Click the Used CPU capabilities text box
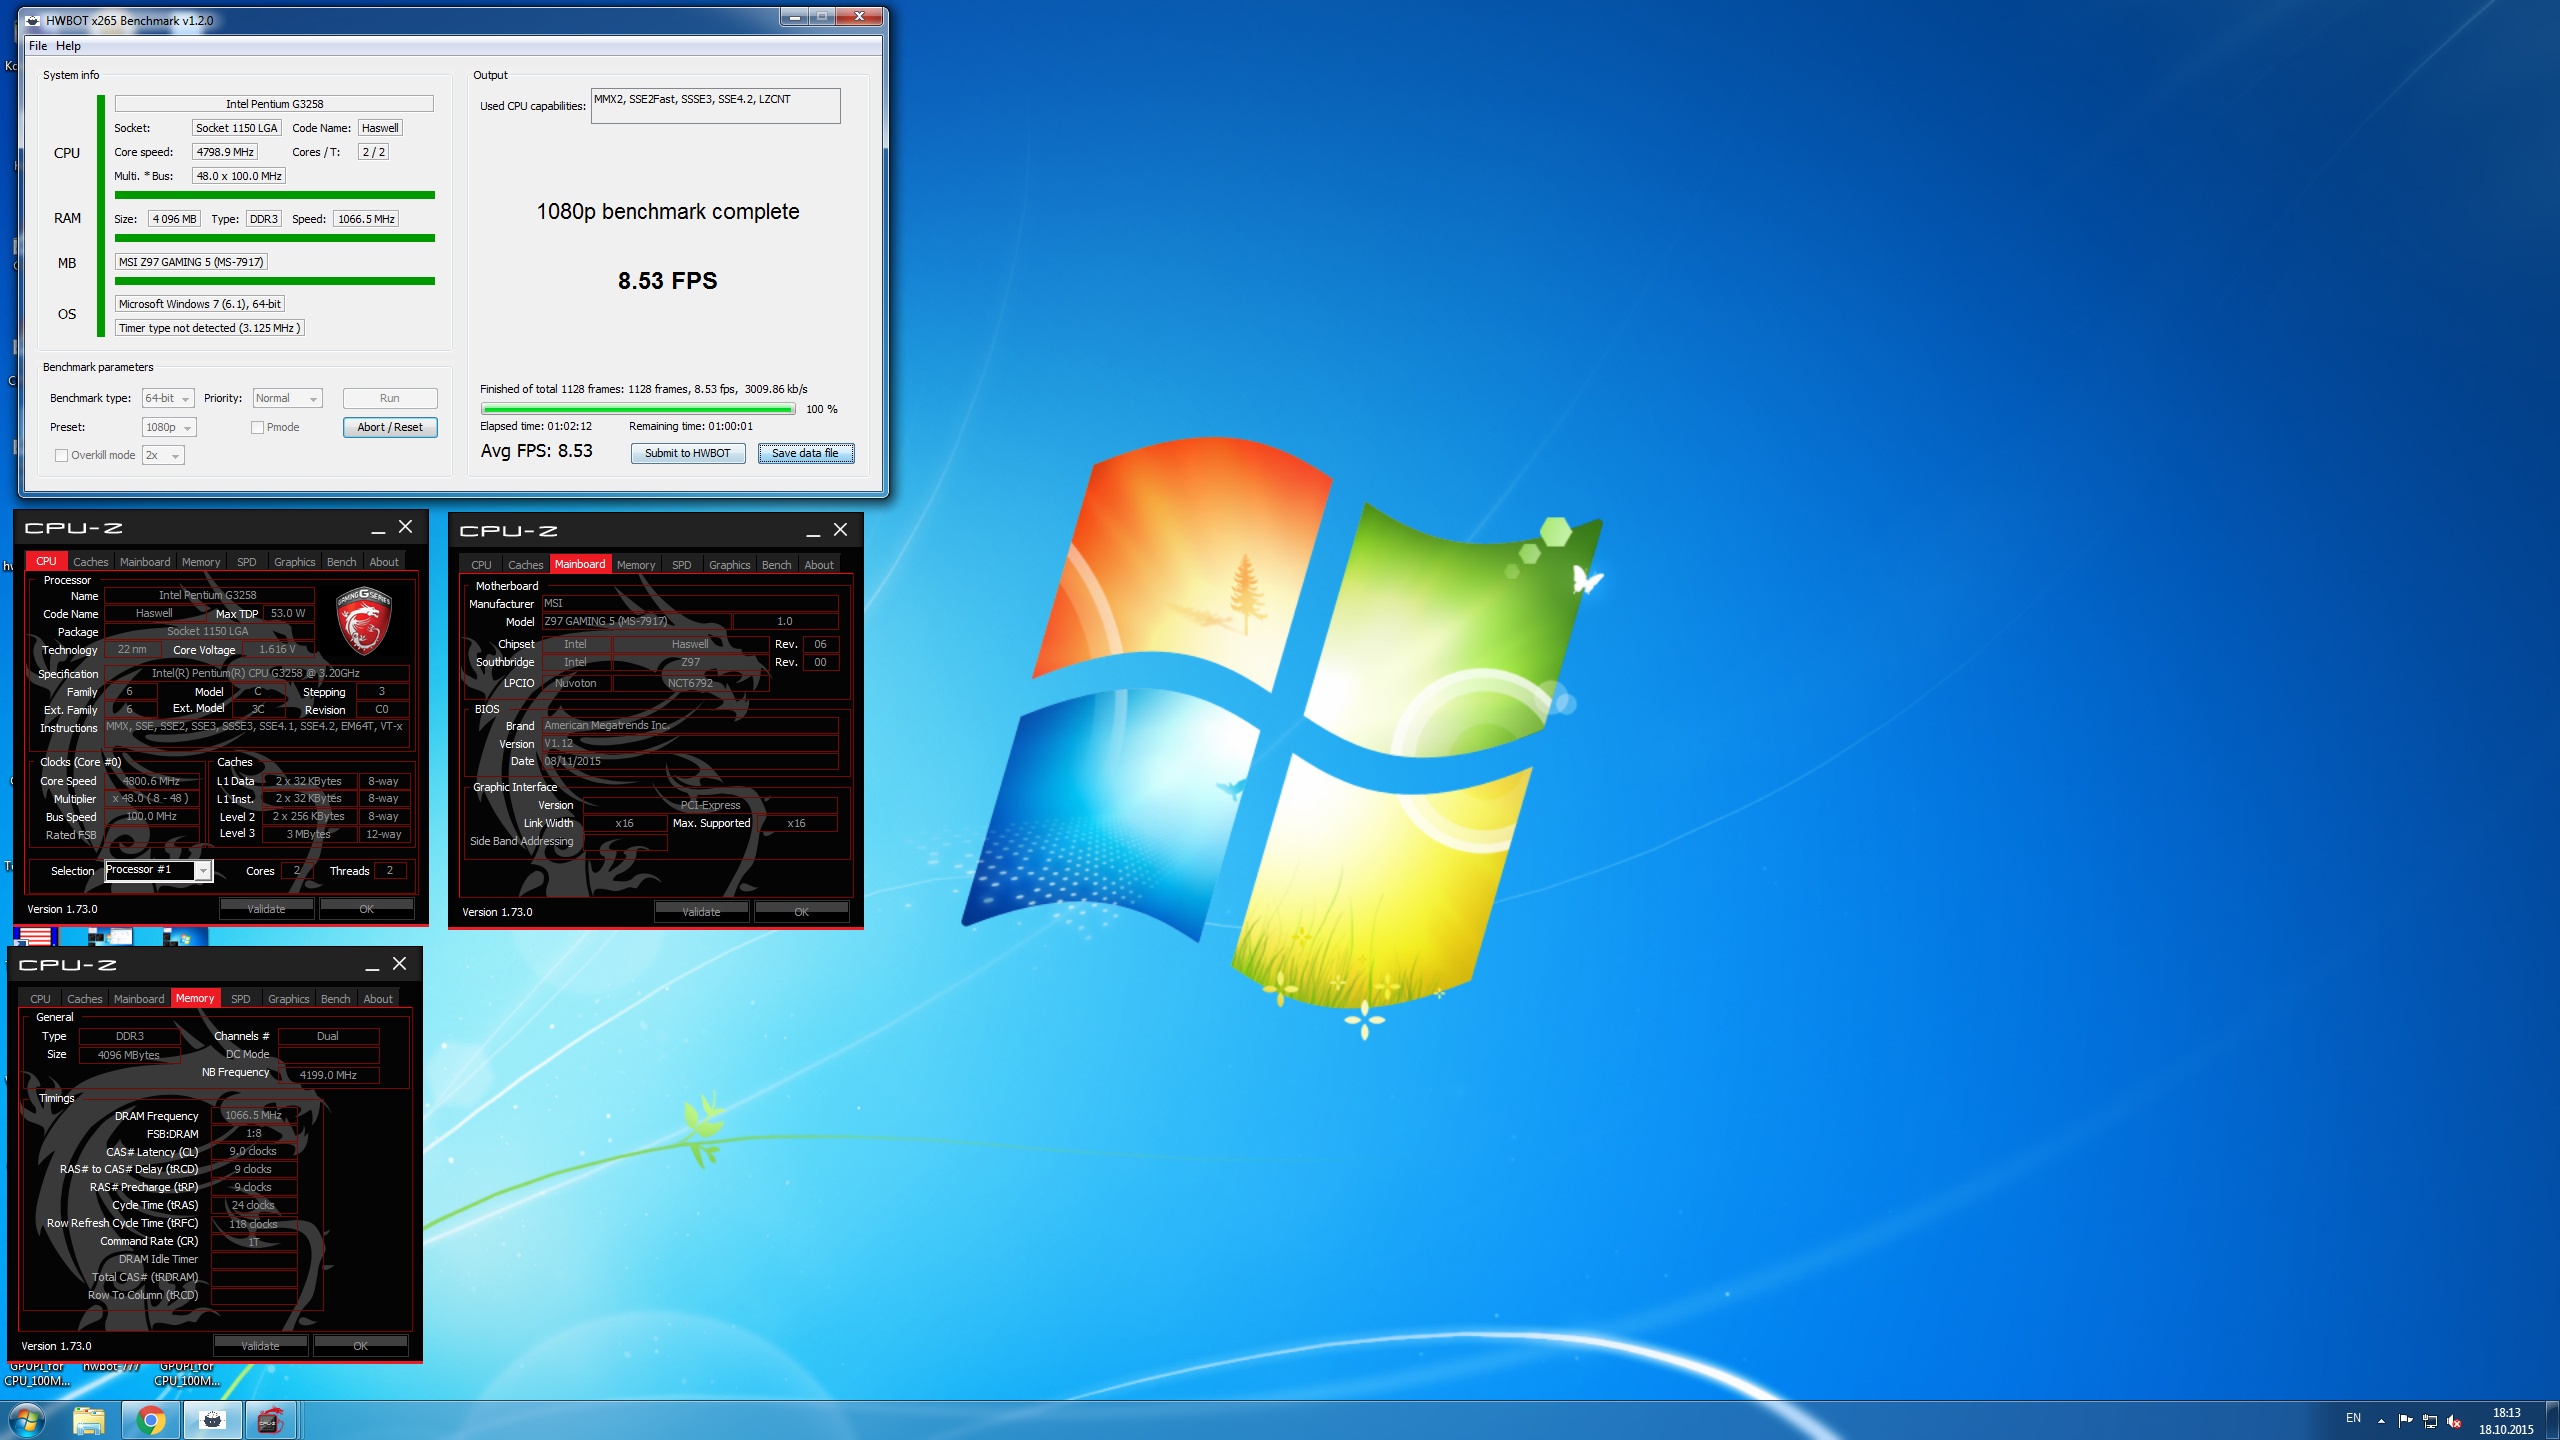 click(716, 106)
